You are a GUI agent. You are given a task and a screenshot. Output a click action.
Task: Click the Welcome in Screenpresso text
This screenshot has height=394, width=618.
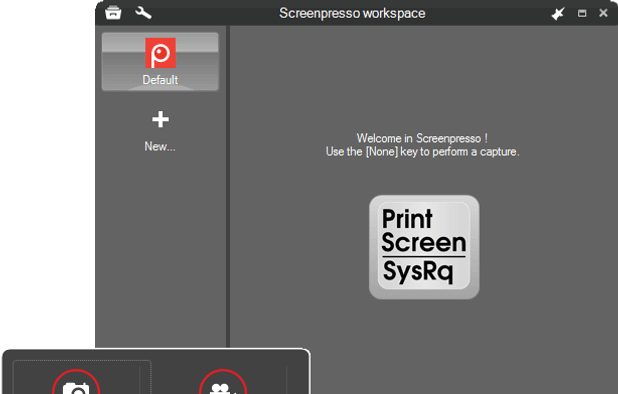click(422, 138)
